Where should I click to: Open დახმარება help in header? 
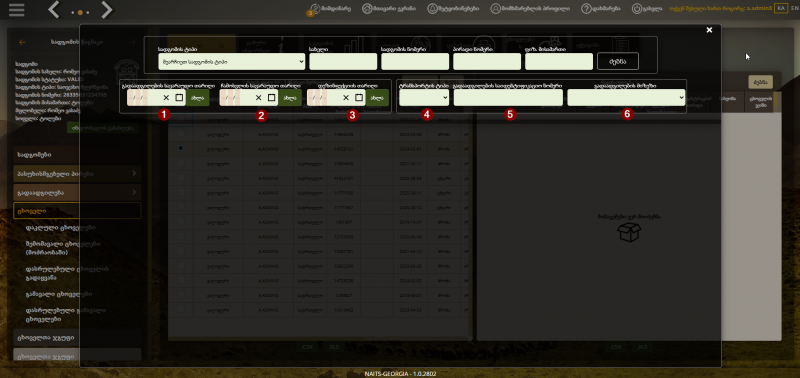[601, 9]
